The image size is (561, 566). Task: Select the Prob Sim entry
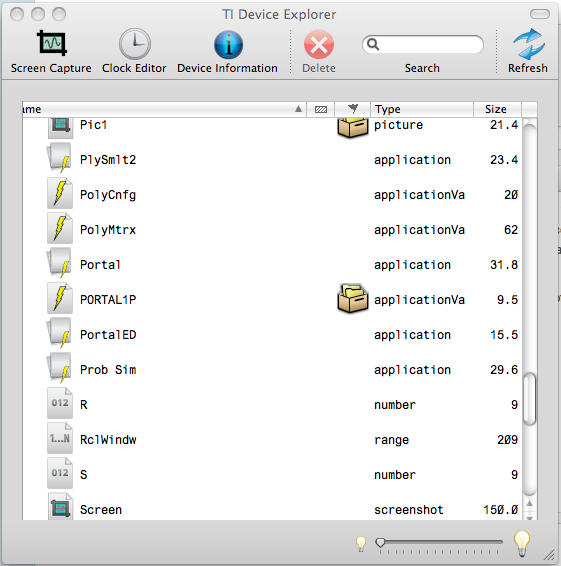point(108,370)
